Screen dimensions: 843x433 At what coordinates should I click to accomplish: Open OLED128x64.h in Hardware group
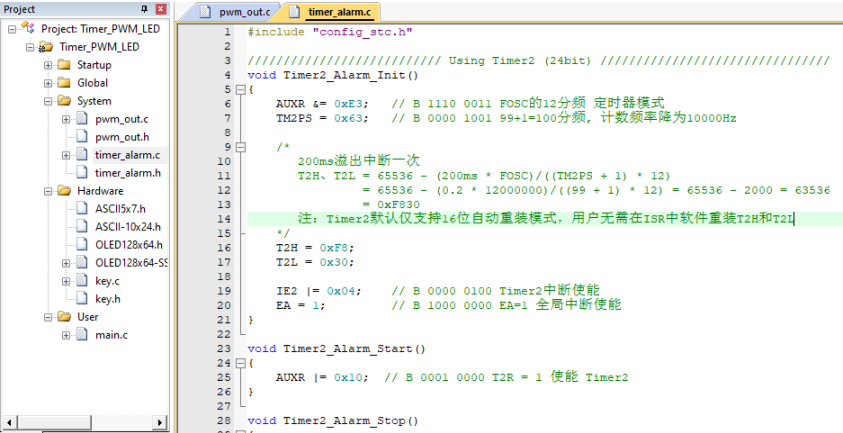[129, 245]
